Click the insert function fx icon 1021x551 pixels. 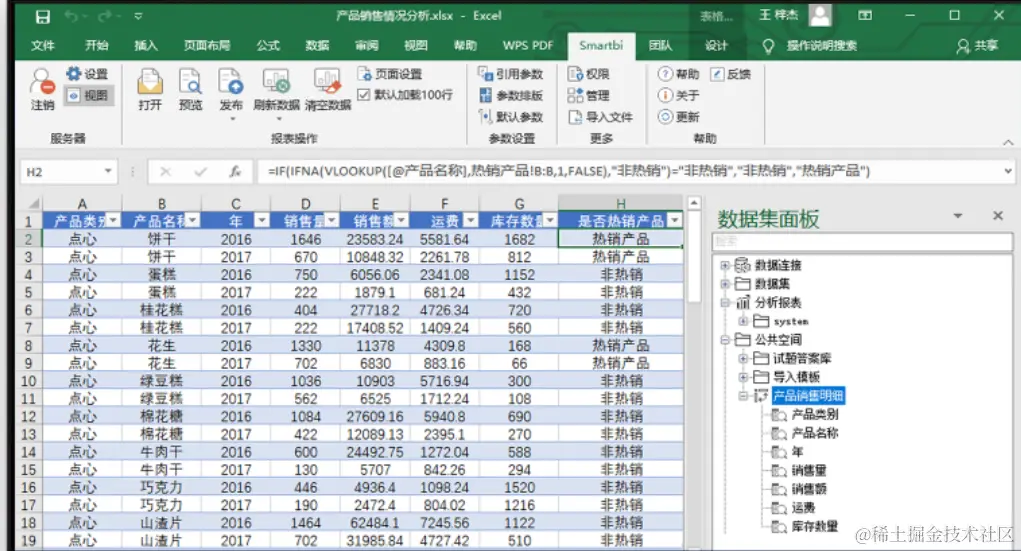point(235,171)
